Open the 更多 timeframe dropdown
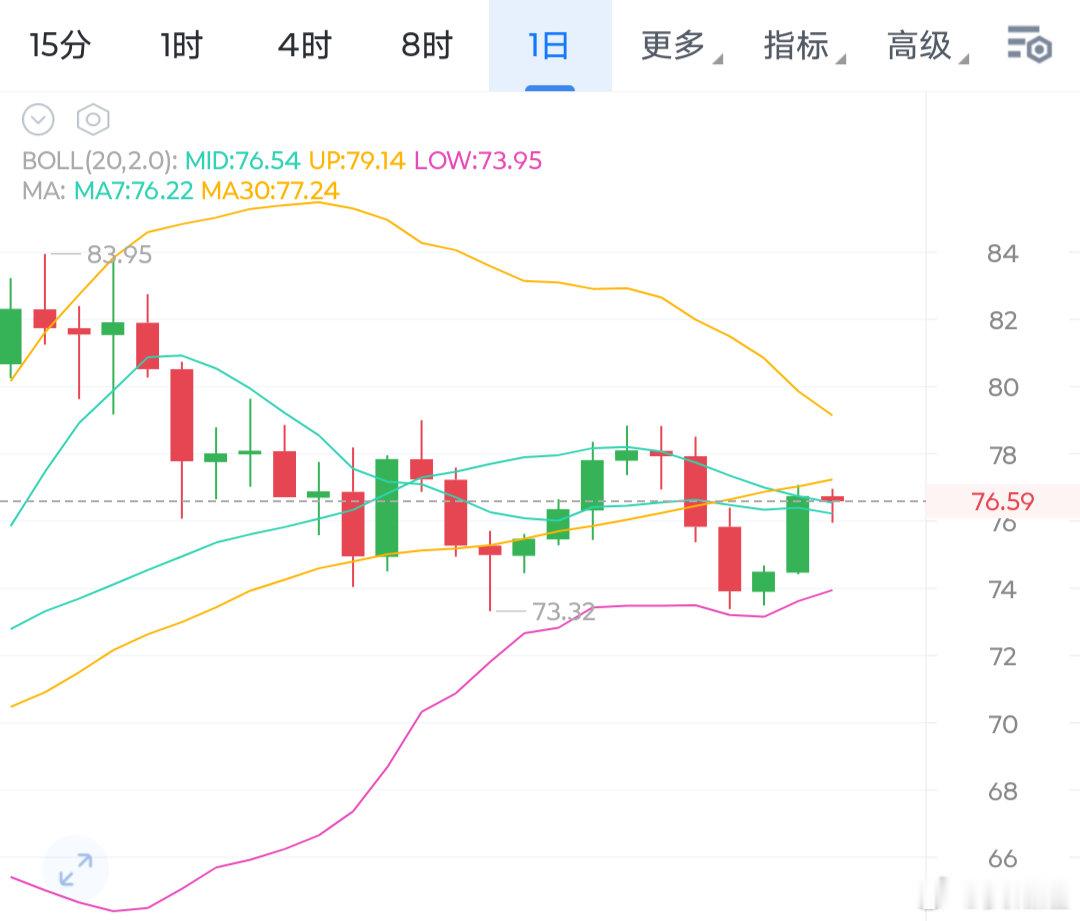Viewport: 1080px width, 921px height. pos(681,45)
